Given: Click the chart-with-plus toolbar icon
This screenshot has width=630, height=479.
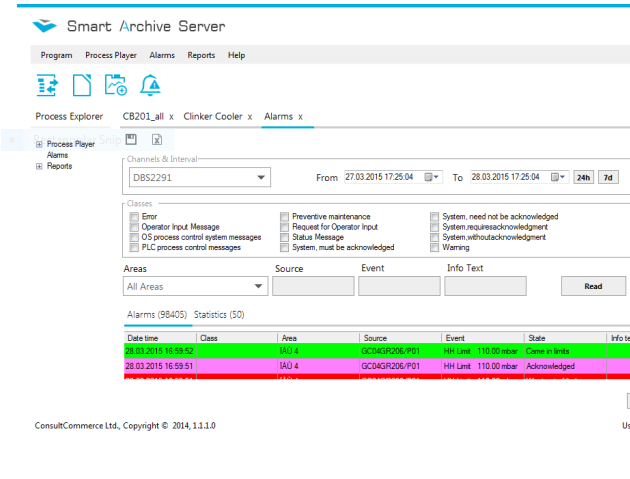Looking at the screenshot, I should tap(116, 85).
